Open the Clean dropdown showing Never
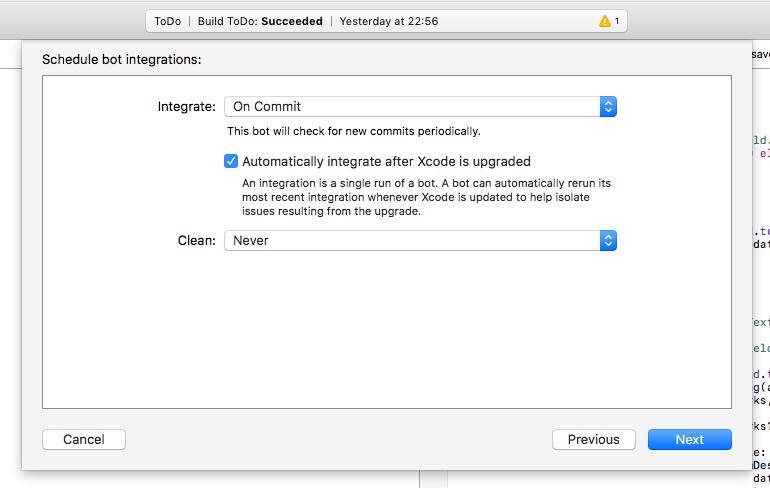 click(410, 240)
